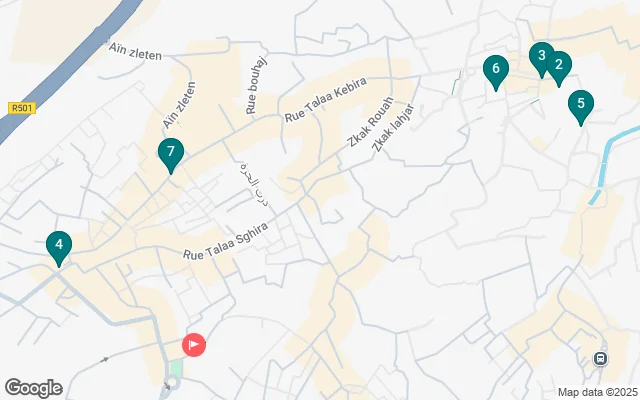Open the Google logo link
The image size is (640, 400).
[34, 388]
